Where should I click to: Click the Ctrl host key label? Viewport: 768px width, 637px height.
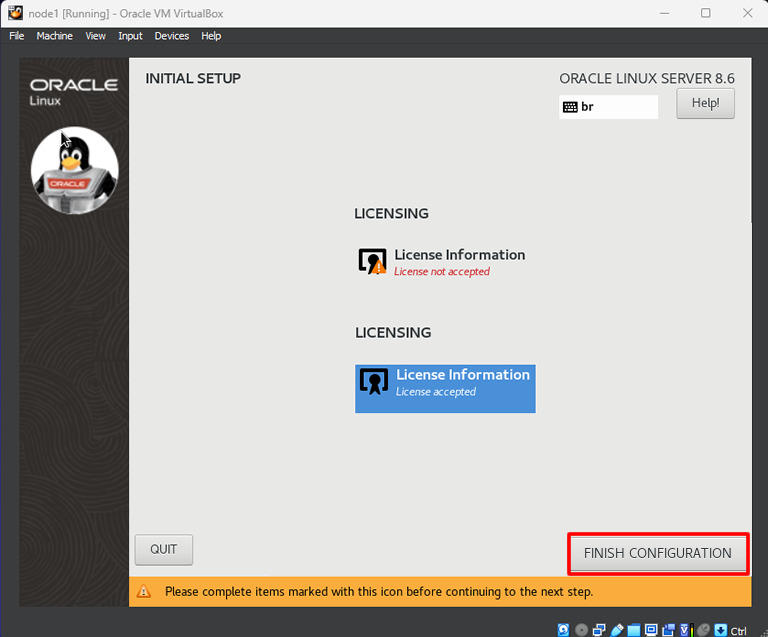[738, 631]
